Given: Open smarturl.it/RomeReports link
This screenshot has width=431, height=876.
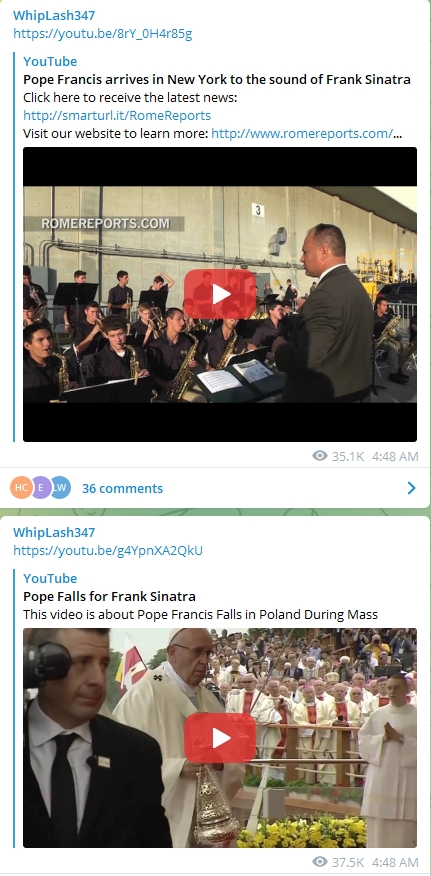Looking at the screenshot, I should 117,115.
